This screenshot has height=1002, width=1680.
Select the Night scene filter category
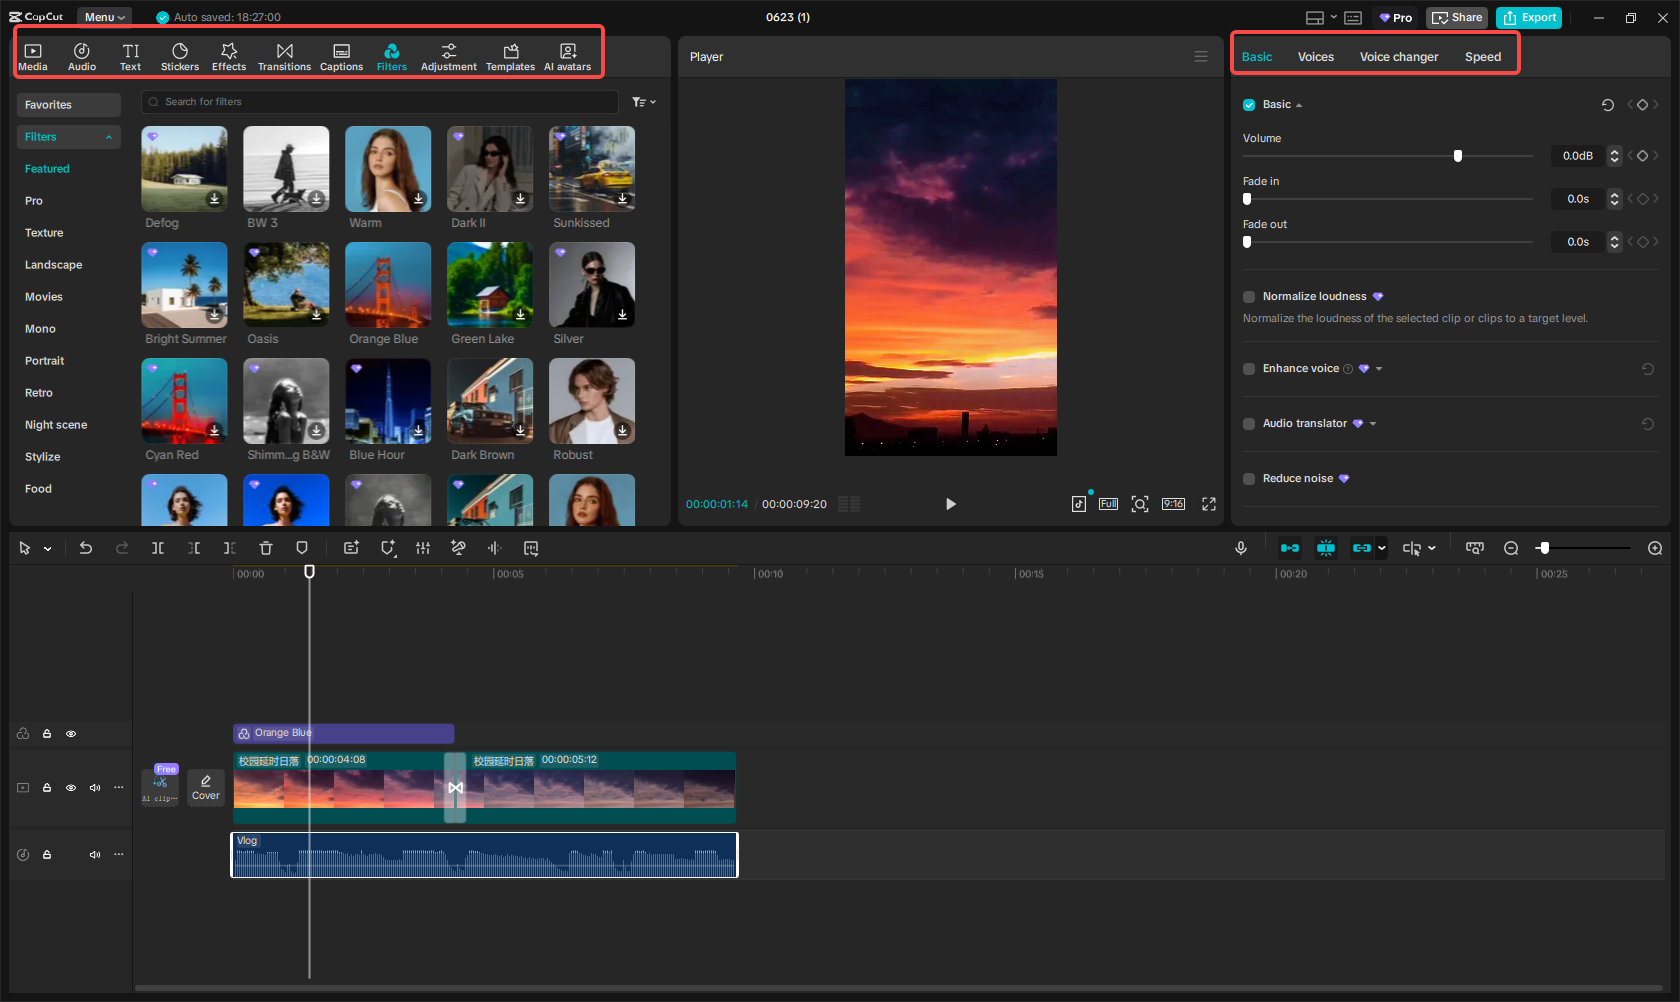[x=55, y=424]
